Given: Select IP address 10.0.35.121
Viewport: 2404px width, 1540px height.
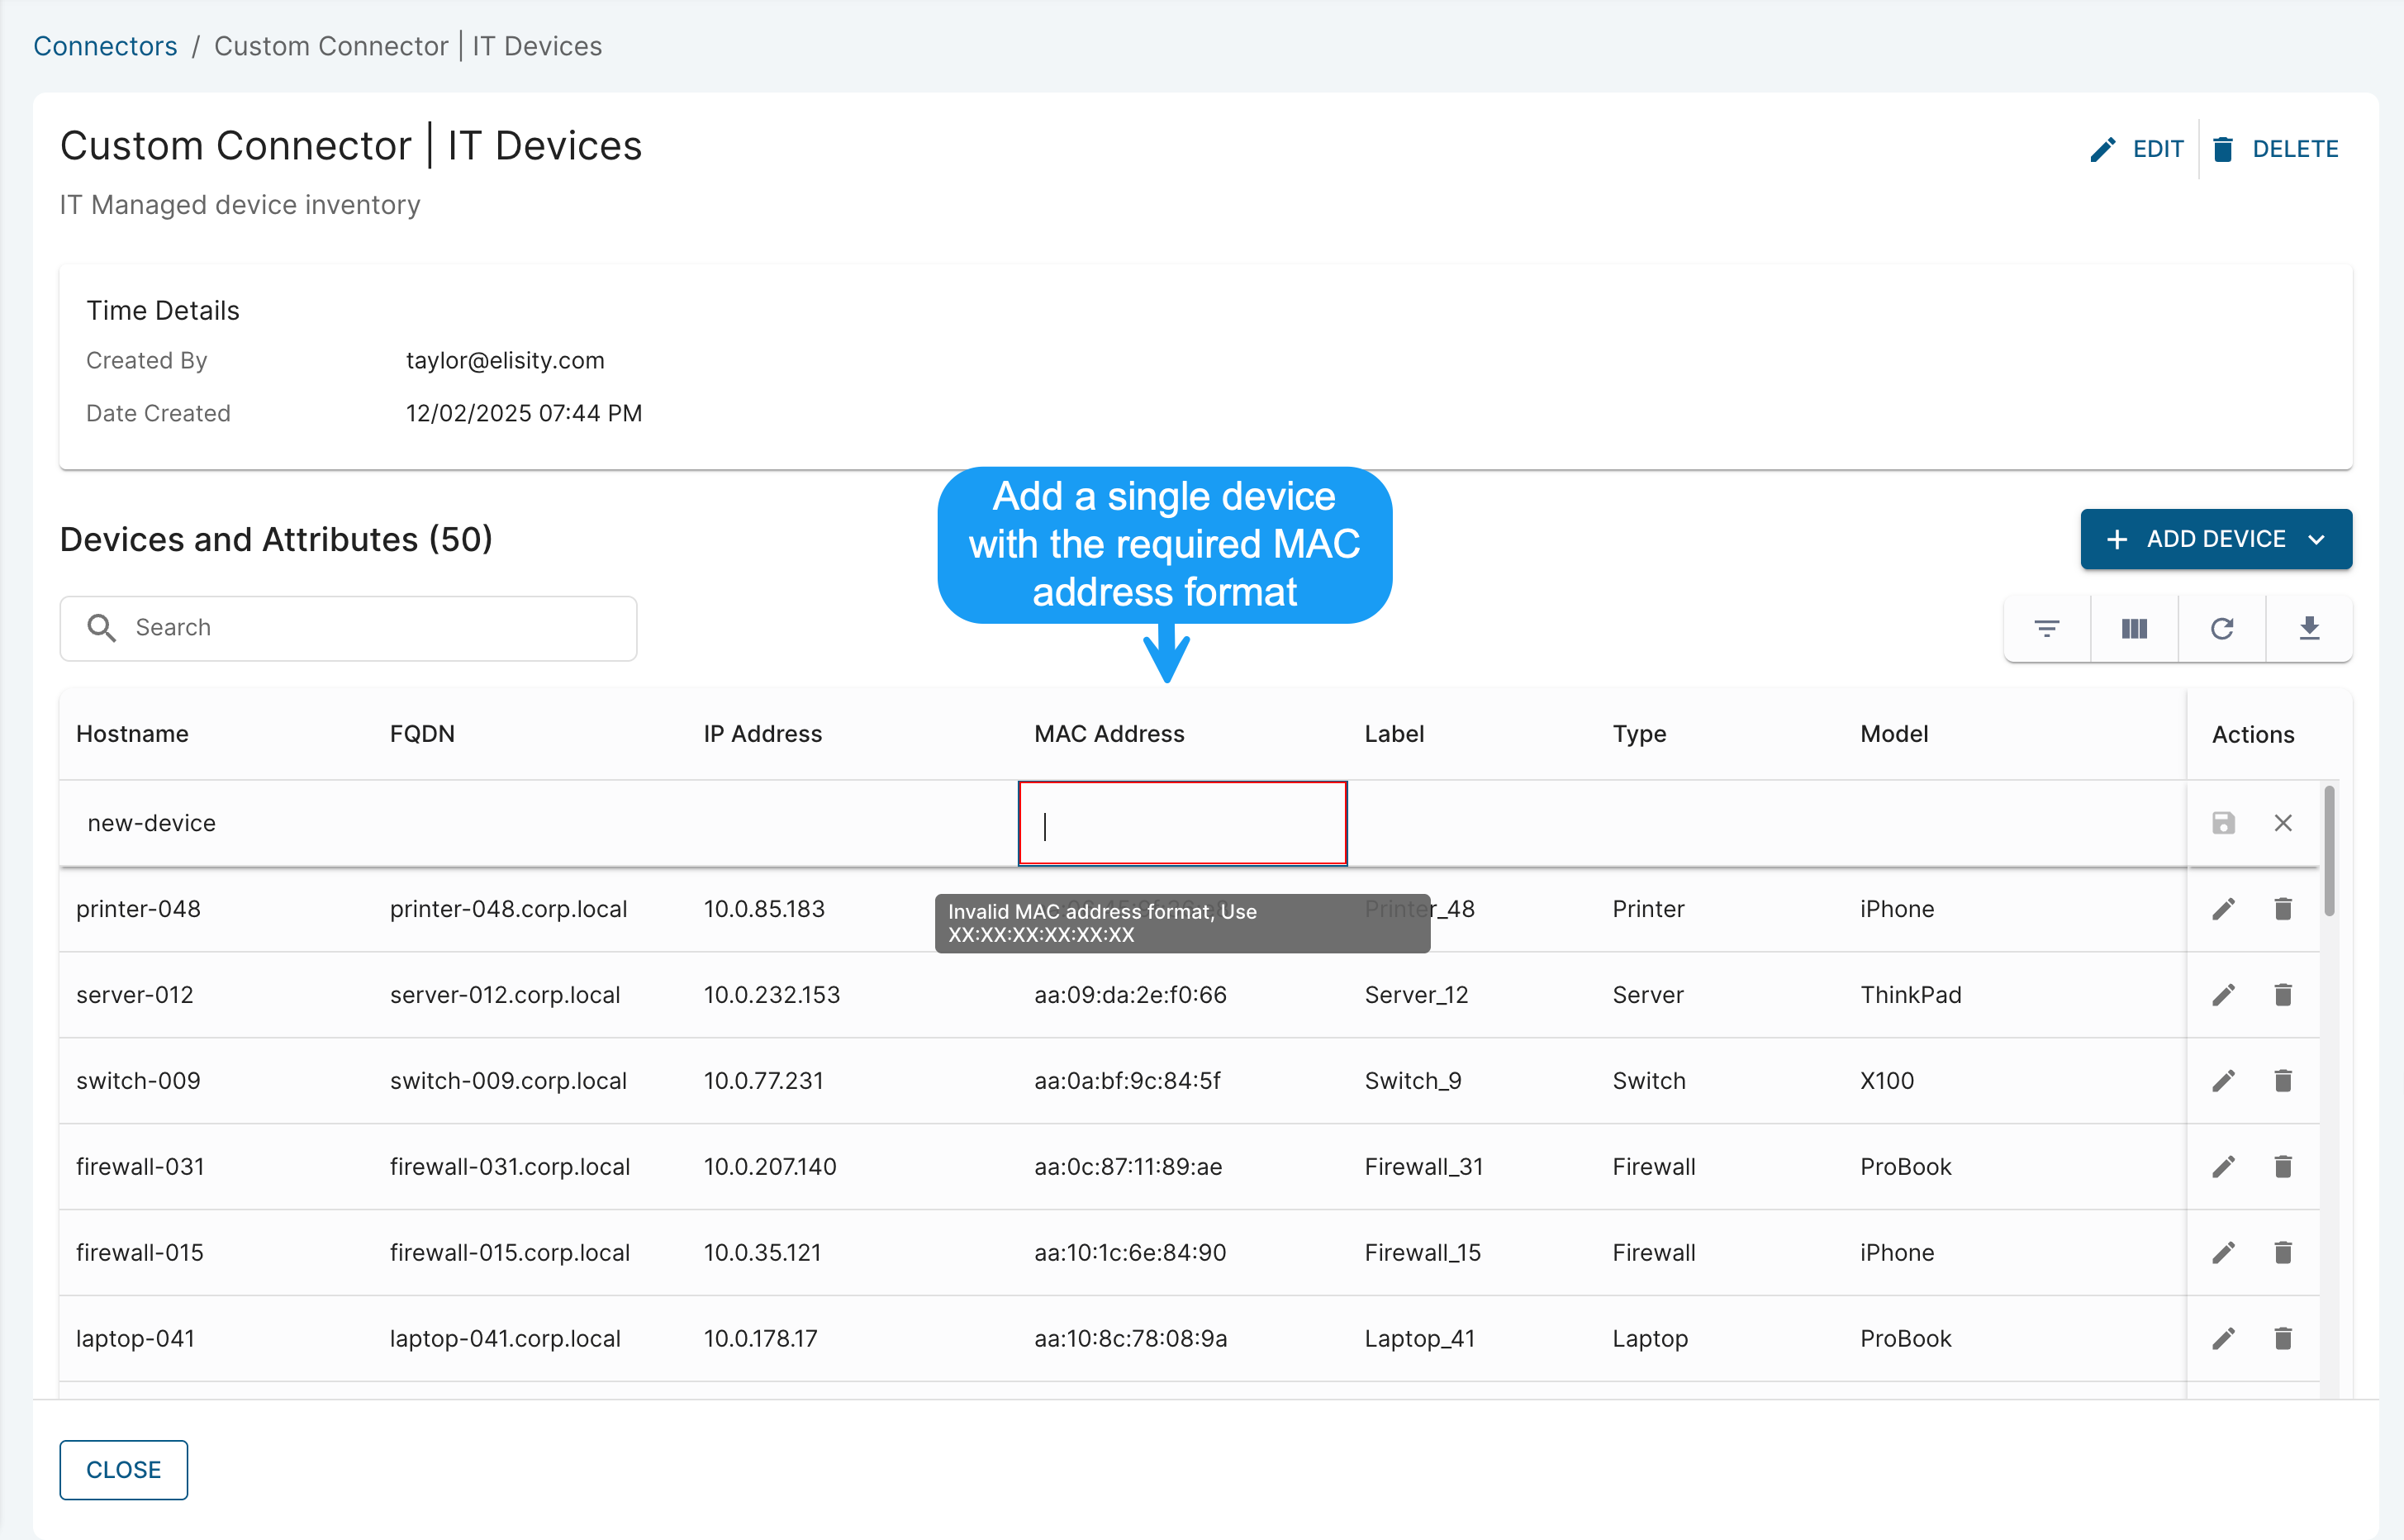Looking at the screenshot, I should pyautogui.click(x=762, y=1253).
